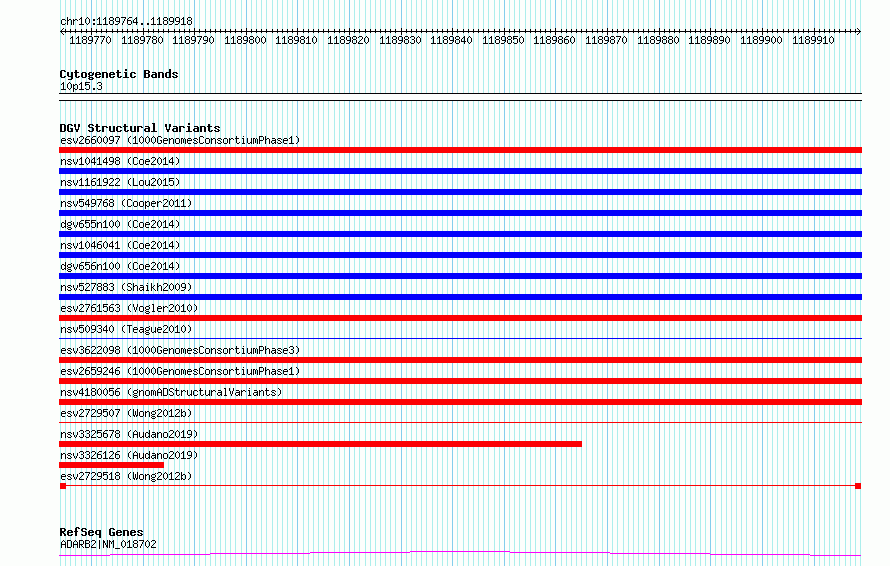The height and width of the screenshot is (566, 890).
Task: Click the ruler's right arrow end
Action: click(858, 32)
